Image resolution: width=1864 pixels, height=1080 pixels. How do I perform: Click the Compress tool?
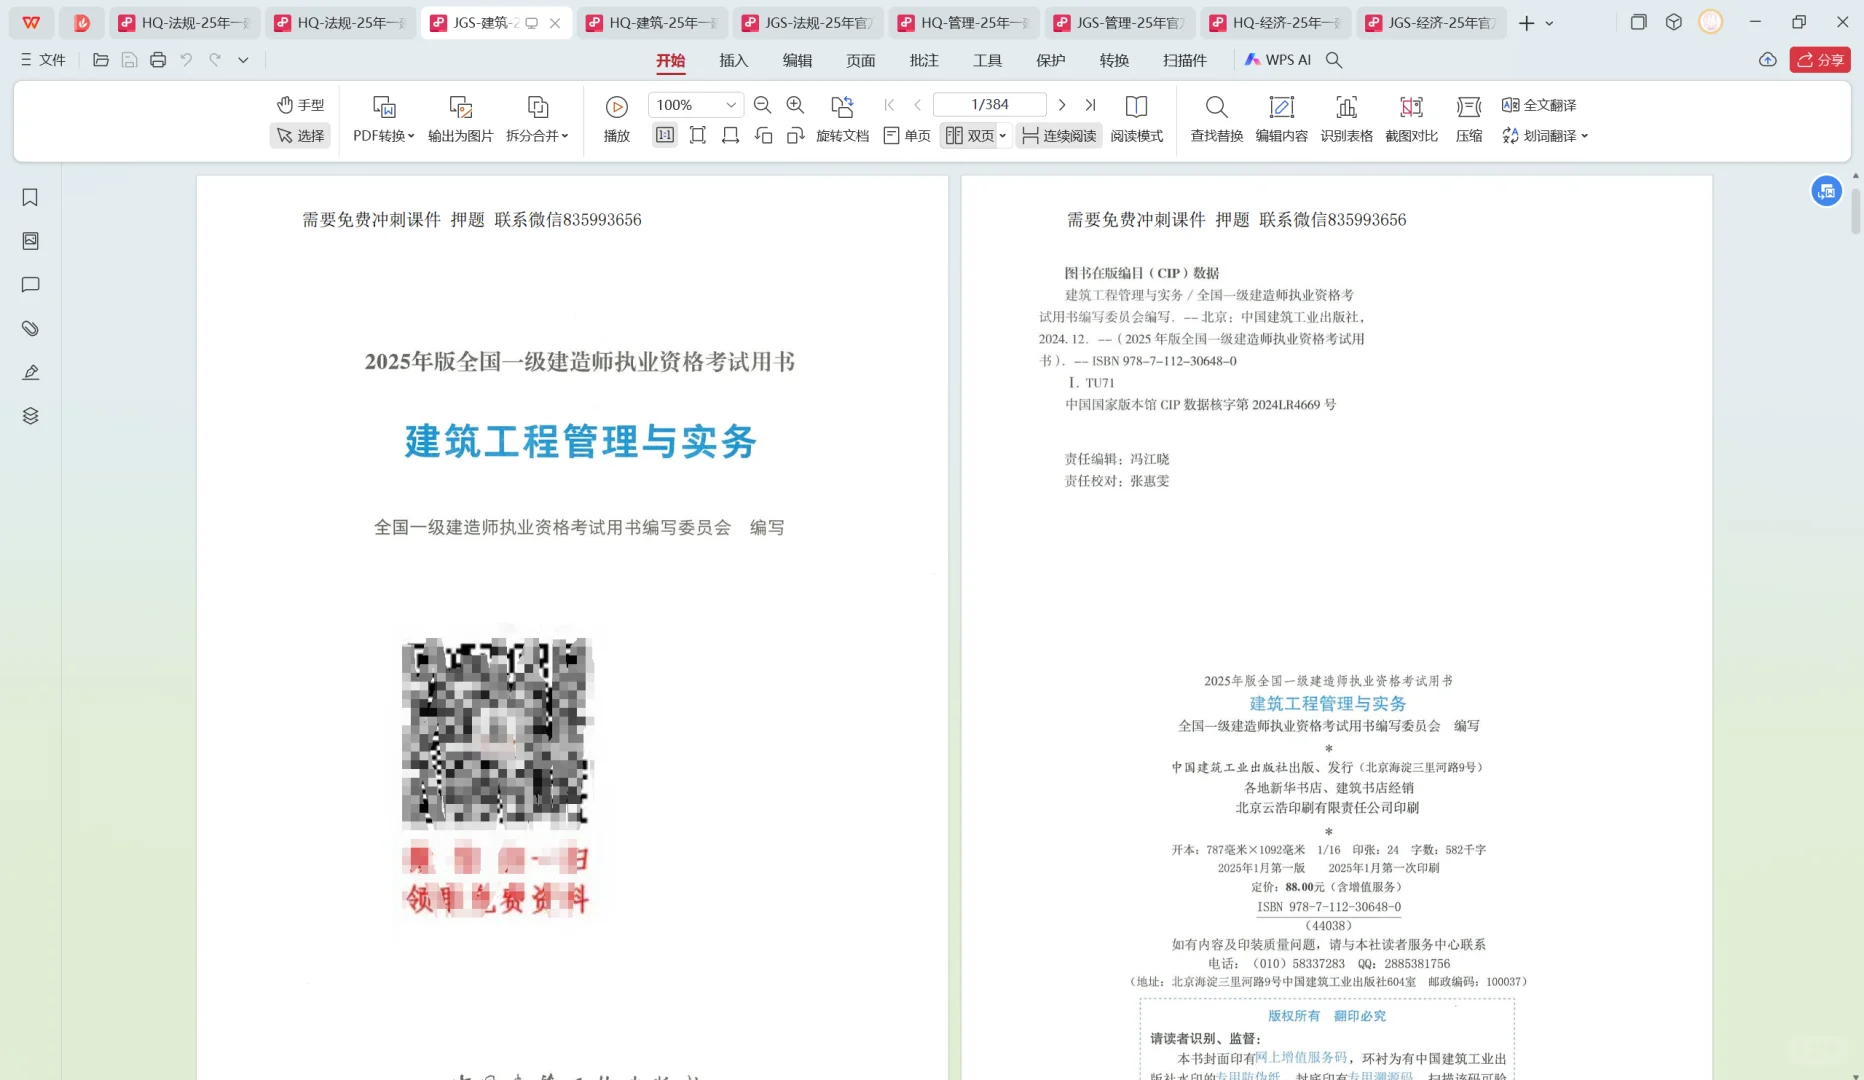1469,119
